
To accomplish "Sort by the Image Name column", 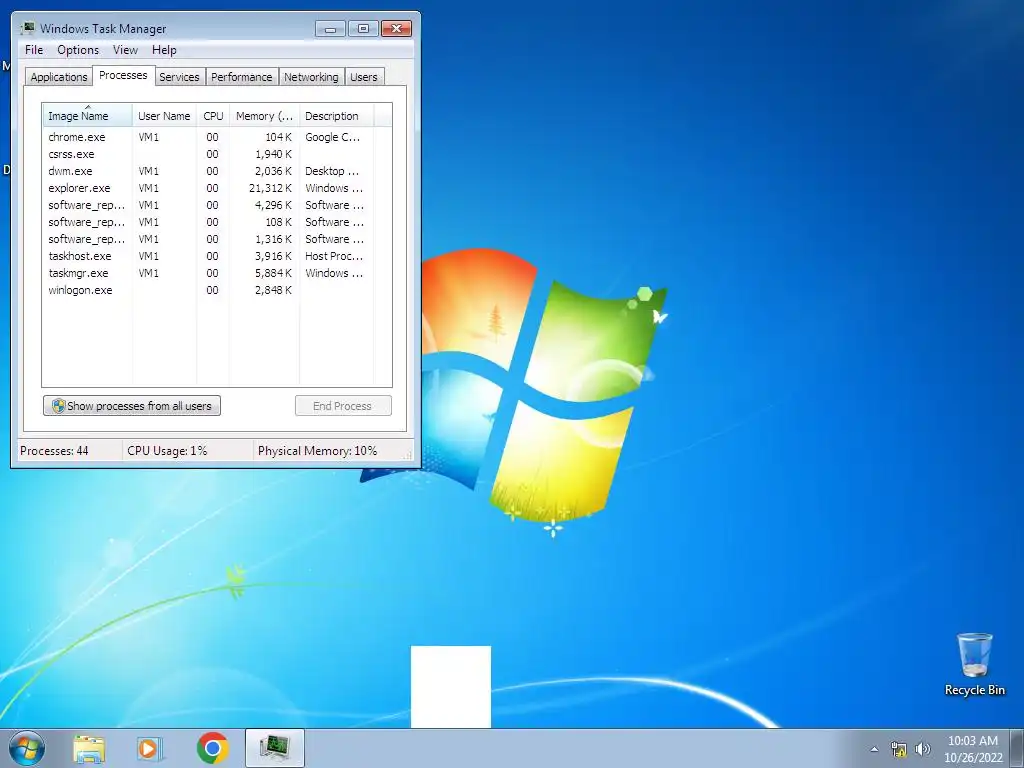I will coord(88,116).
